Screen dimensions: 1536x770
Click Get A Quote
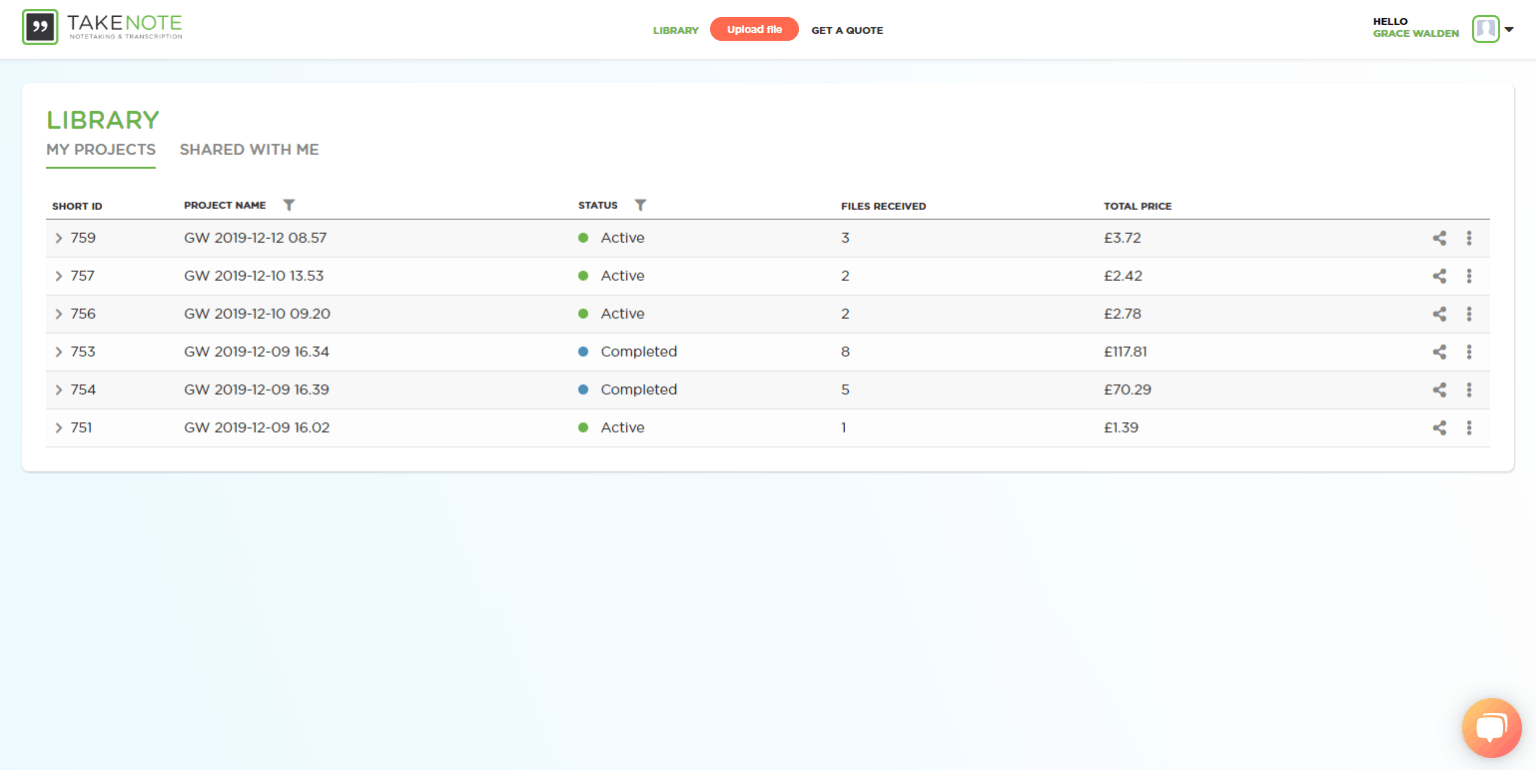point(847,30)
